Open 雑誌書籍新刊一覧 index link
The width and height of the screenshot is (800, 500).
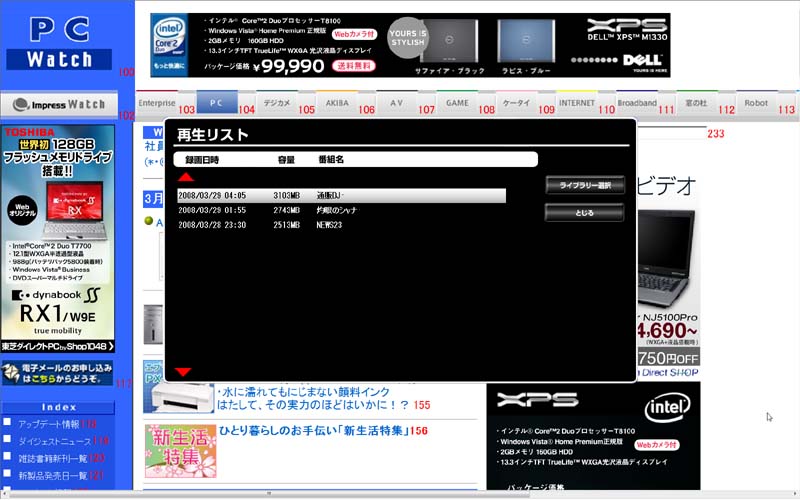coord(53,459)
